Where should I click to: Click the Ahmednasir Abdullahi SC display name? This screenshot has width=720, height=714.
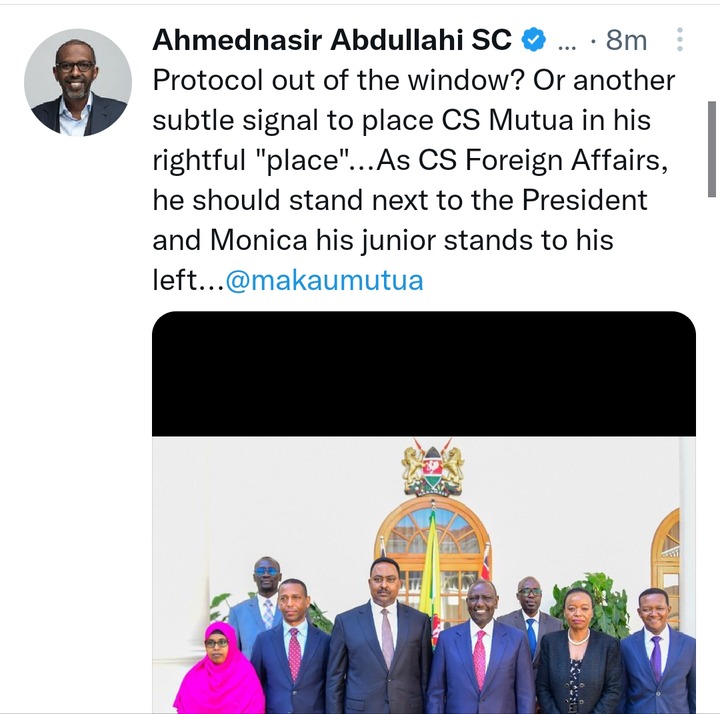click(332, 39)
